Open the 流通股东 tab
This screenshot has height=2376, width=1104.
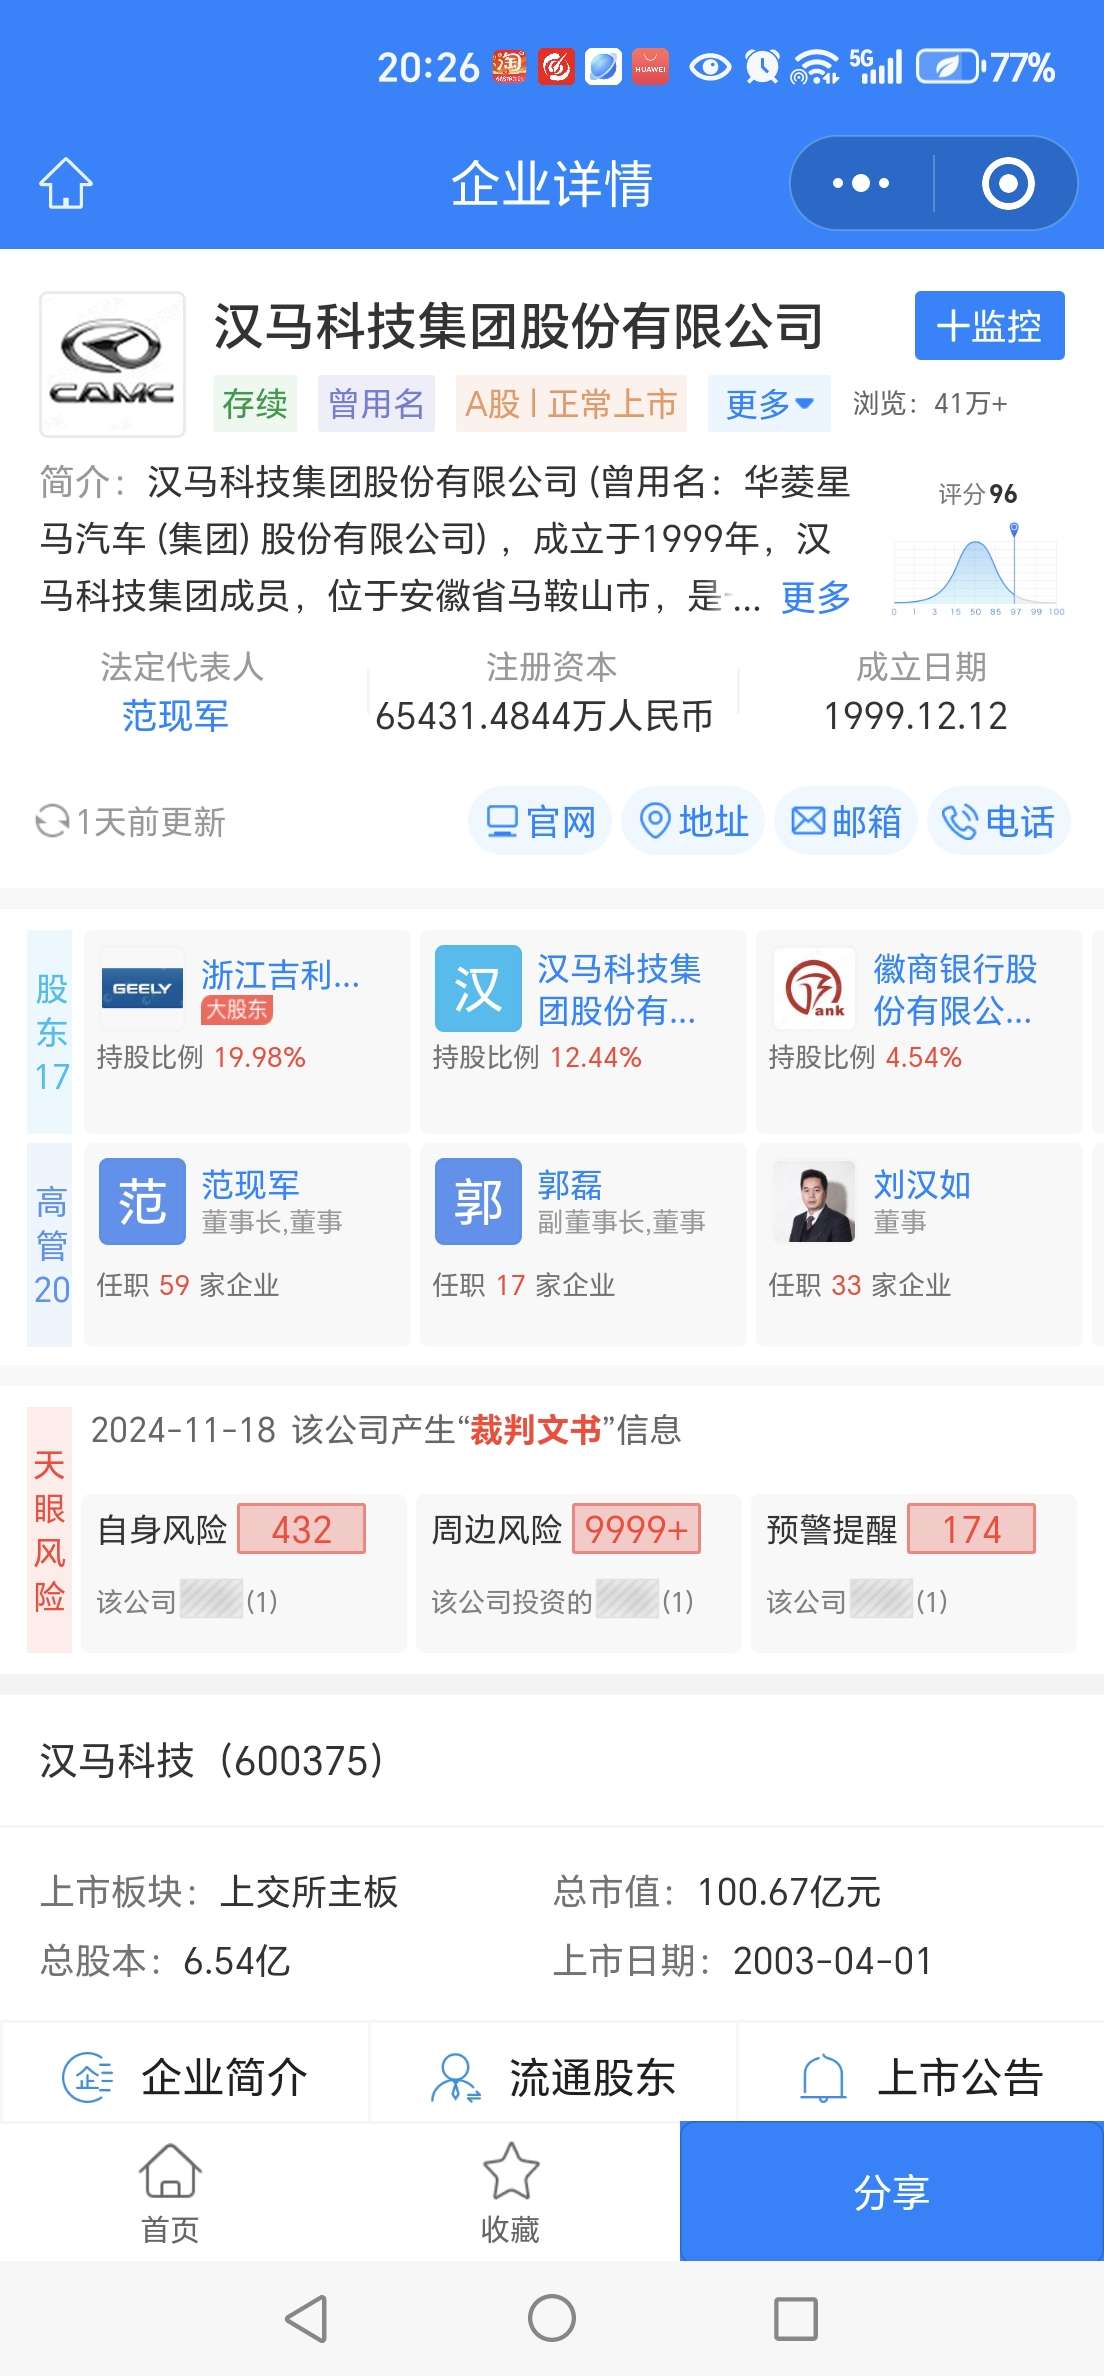pyautogui.click(x=553, y=2077)
